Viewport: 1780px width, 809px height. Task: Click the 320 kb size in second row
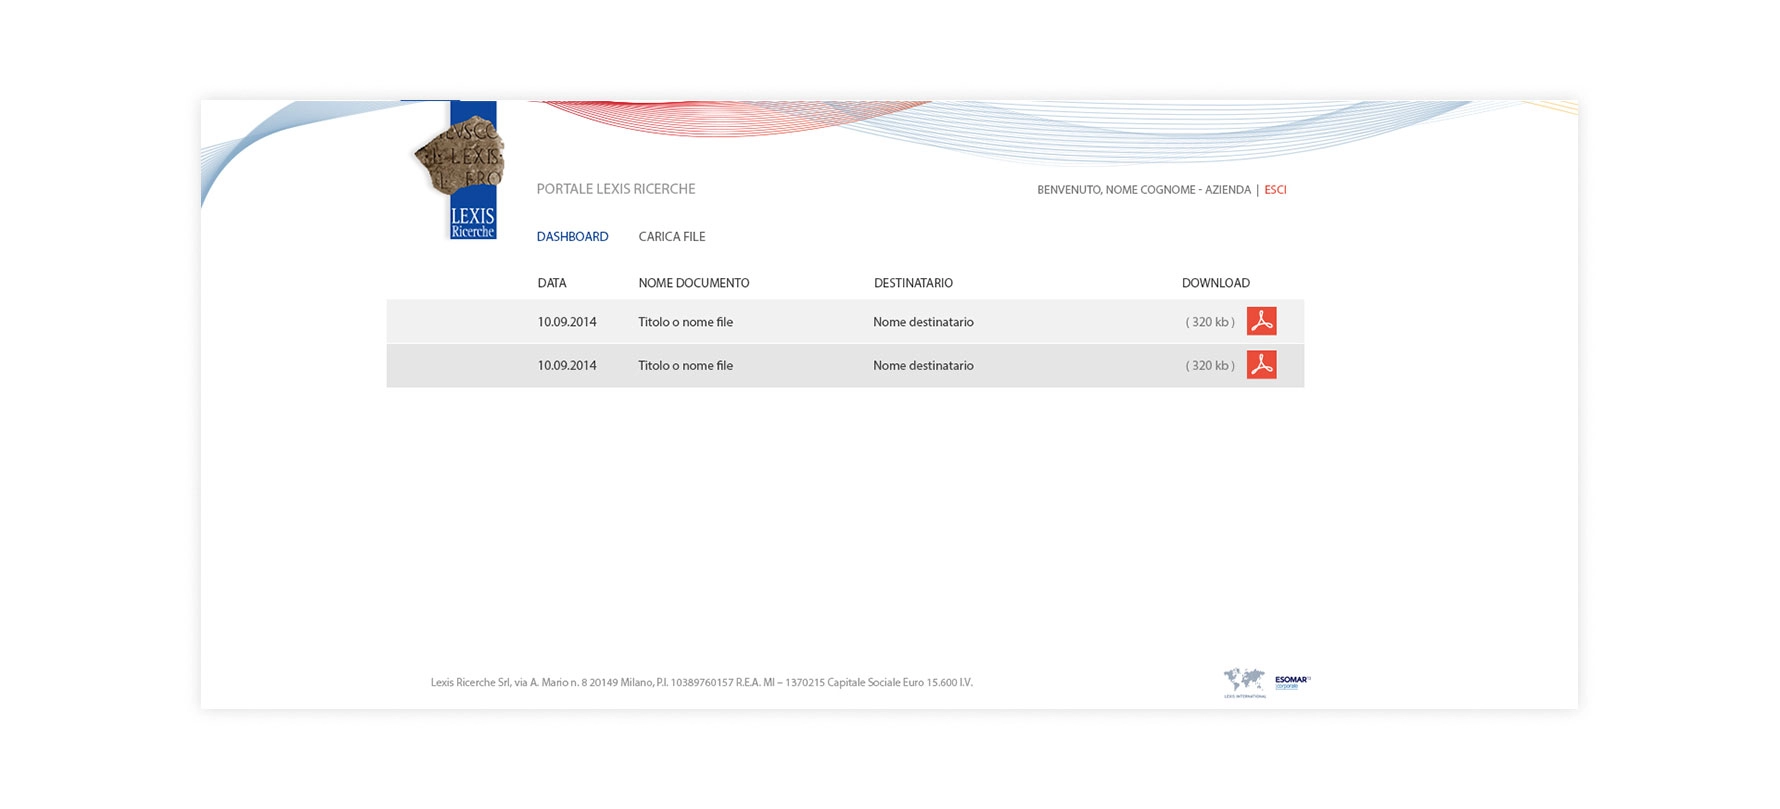[1210, 366]
